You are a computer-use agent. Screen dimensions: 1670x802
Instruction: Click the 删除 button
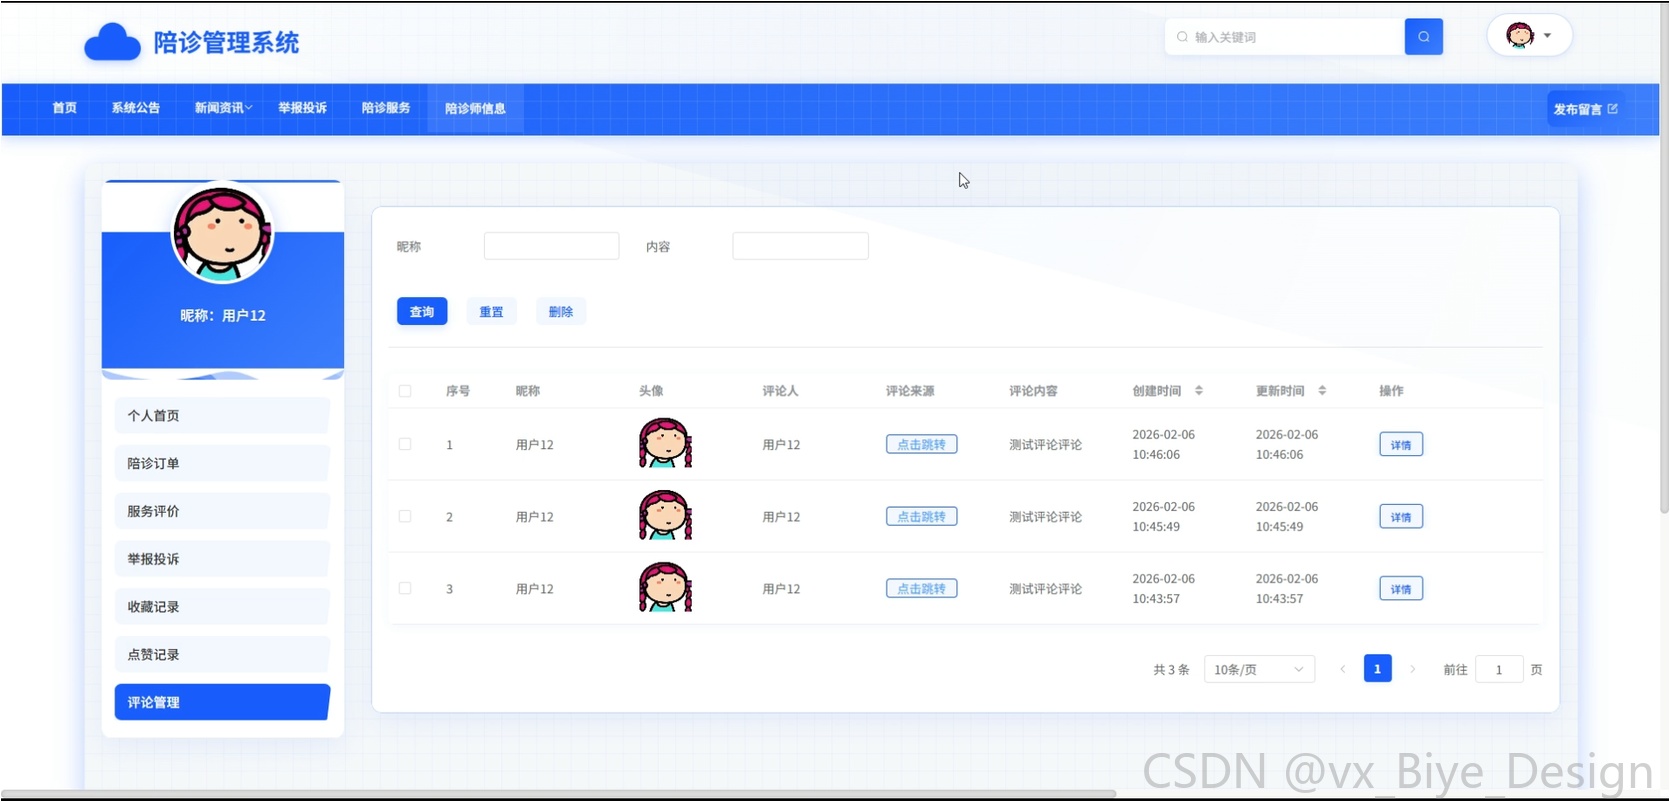click(561, 312)
